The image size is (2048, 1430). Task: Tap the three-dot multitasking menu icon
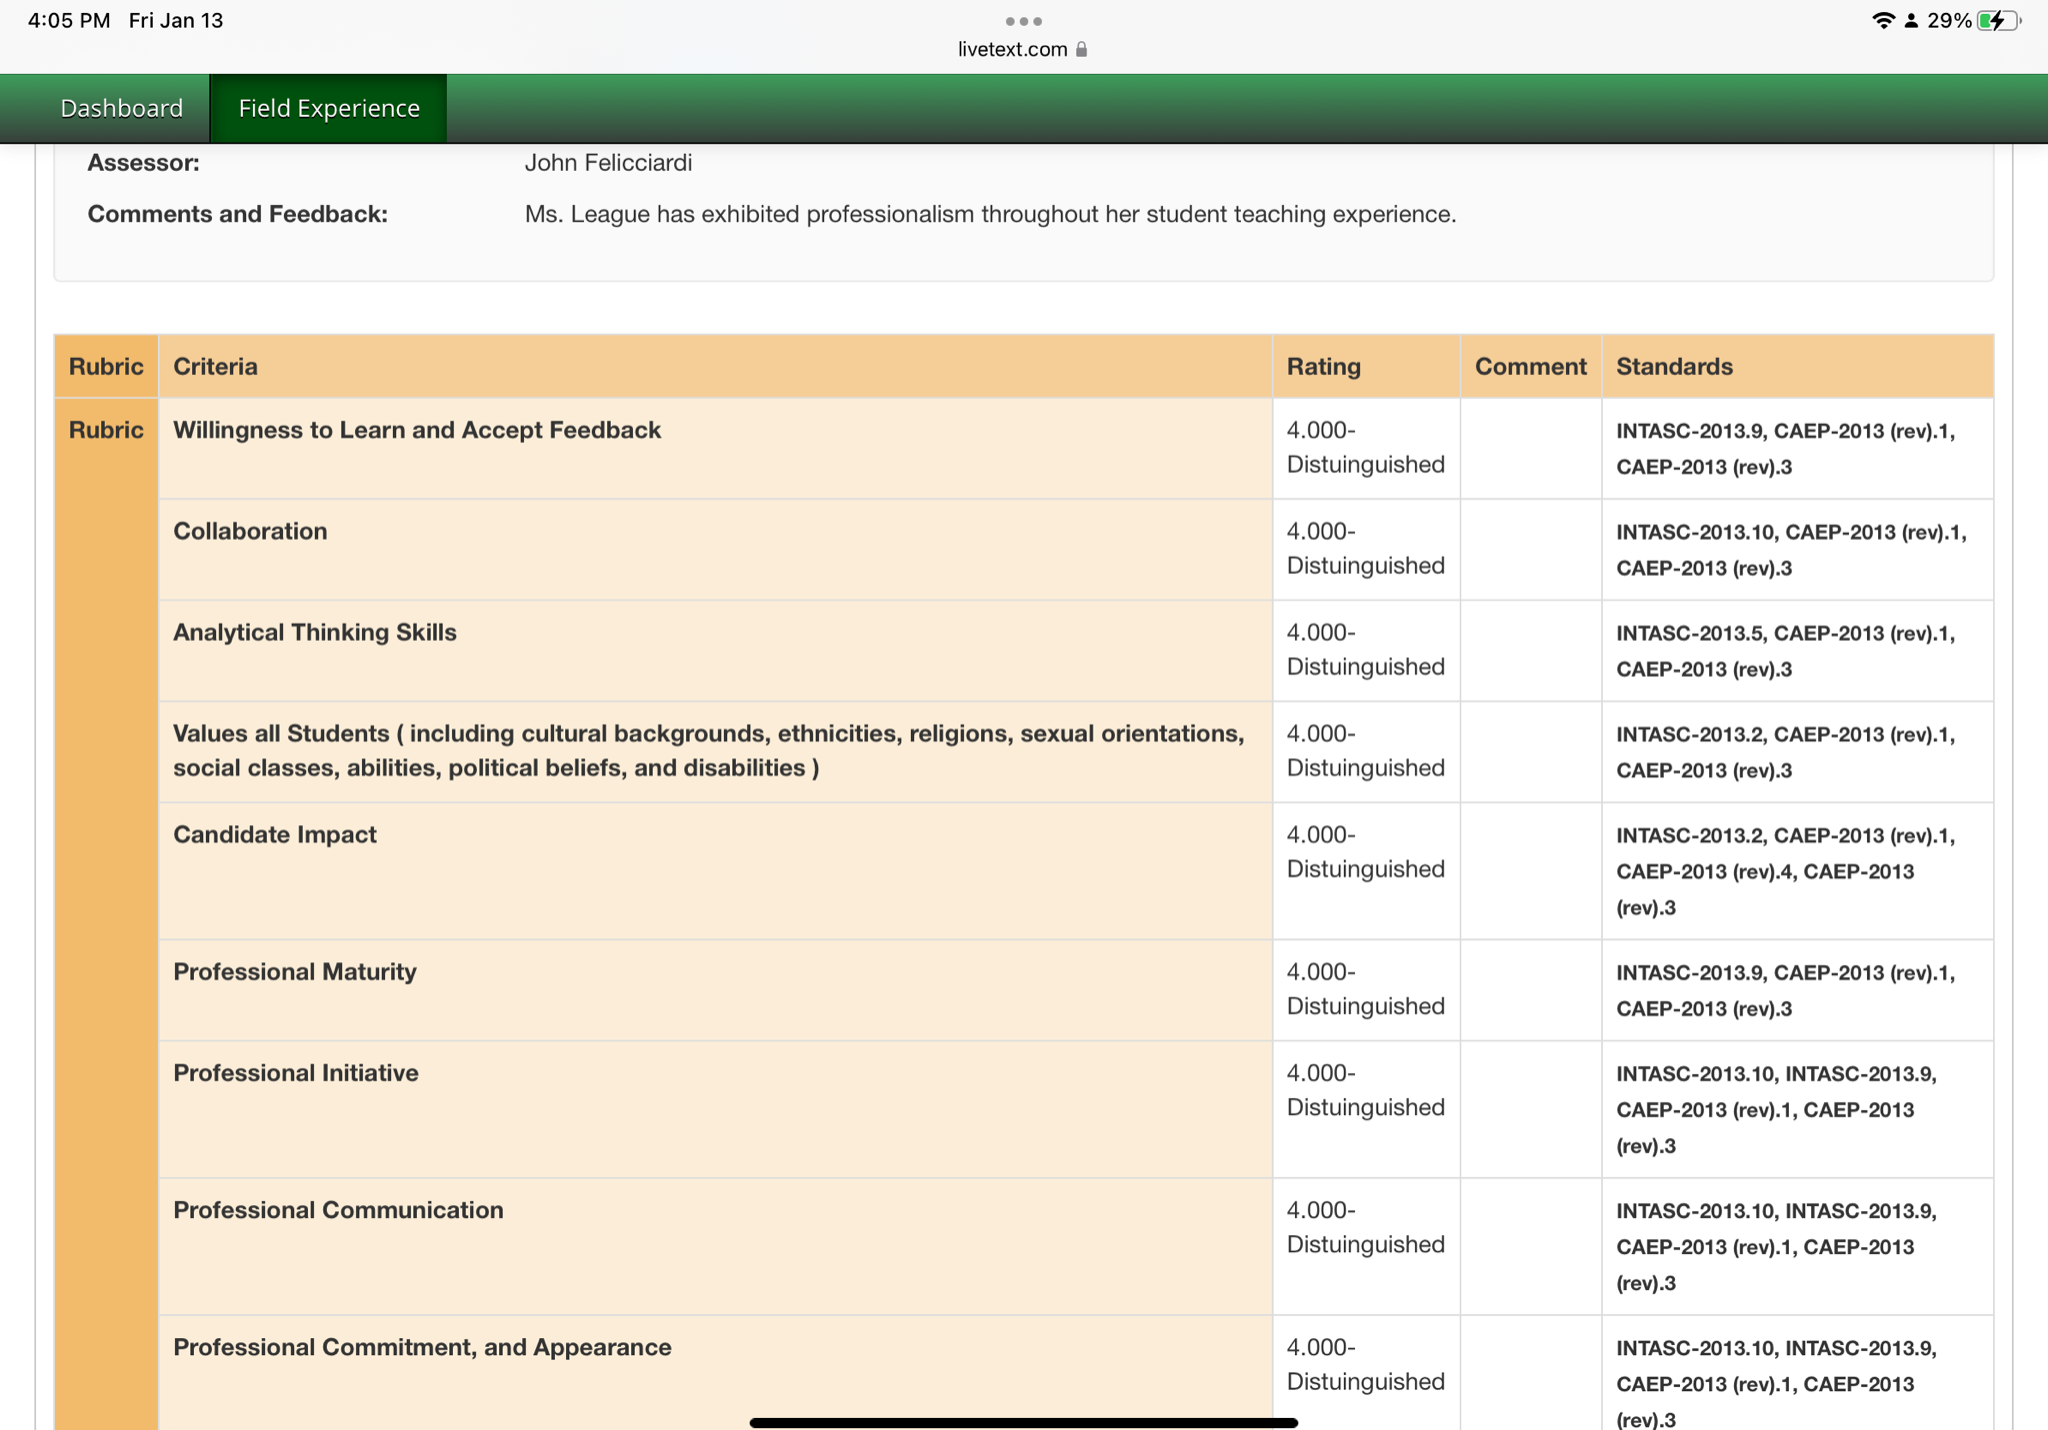[1023, 21]
